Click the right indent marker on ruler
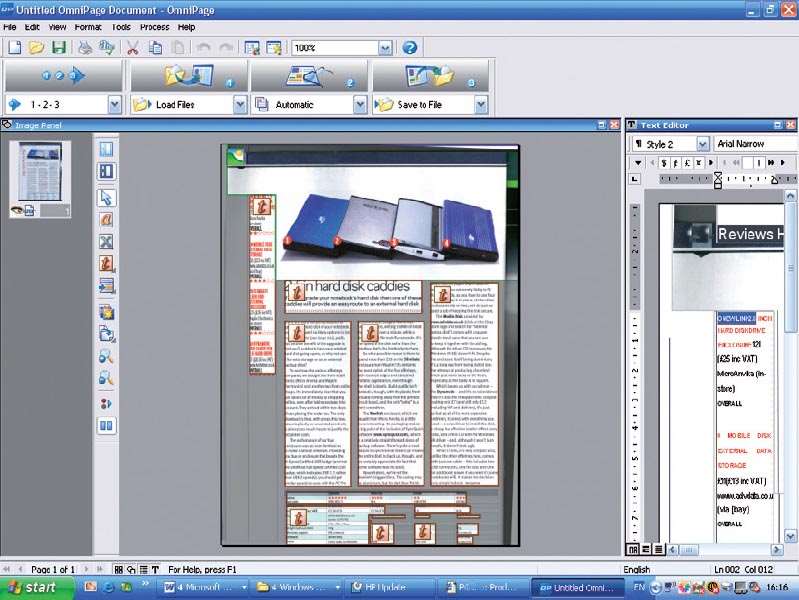 pos(775,179)
